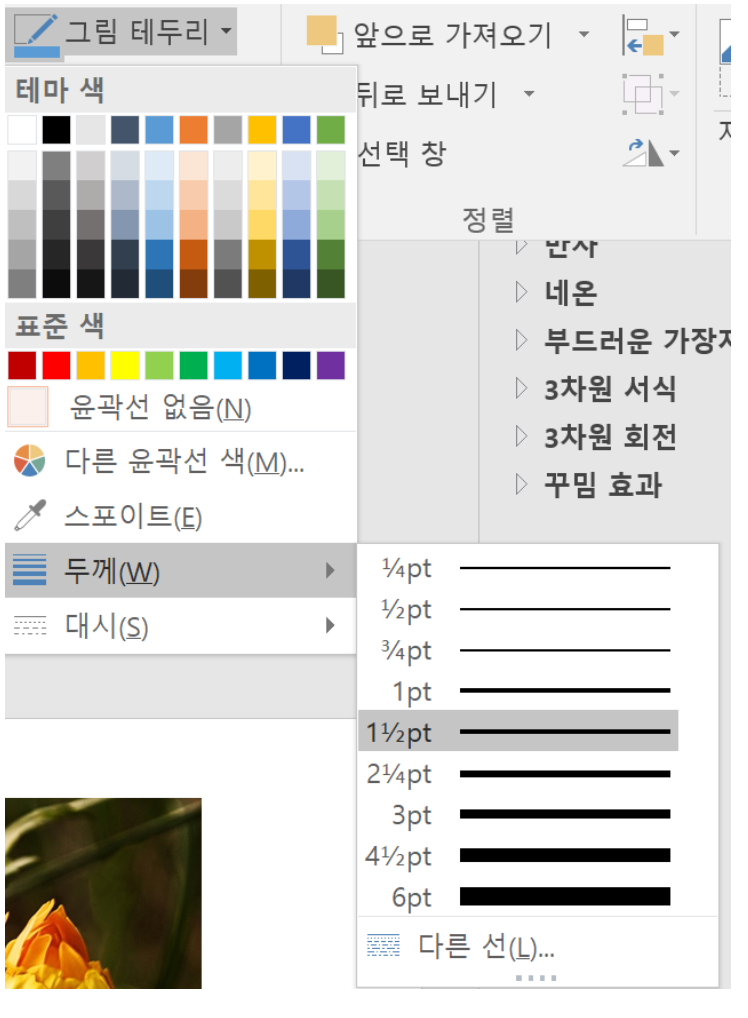Viewport: 748px width, 1018px height.
Task: Click the rotate objects icon
Action: point(643,153)
